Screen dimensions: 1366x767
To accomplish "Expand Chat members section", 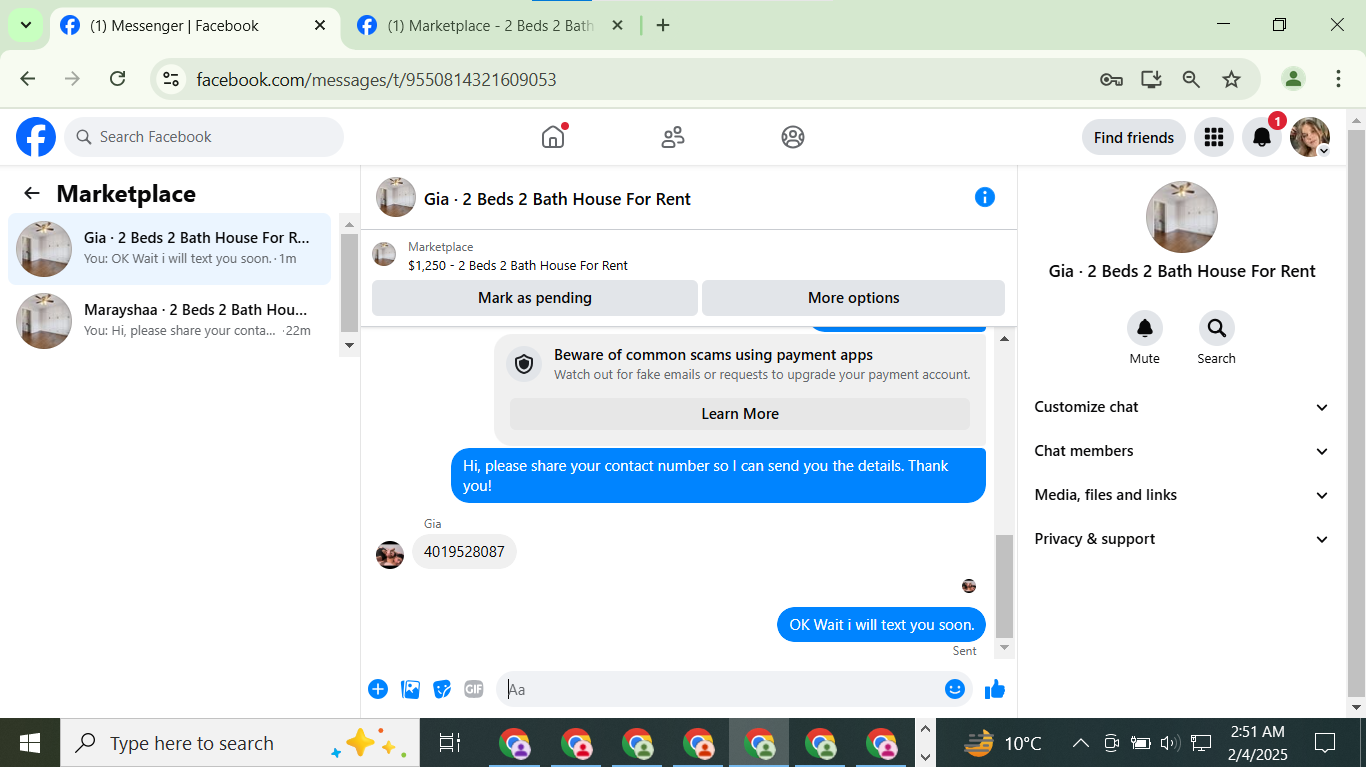I will pyautogui.click(x=1182, y=451).
